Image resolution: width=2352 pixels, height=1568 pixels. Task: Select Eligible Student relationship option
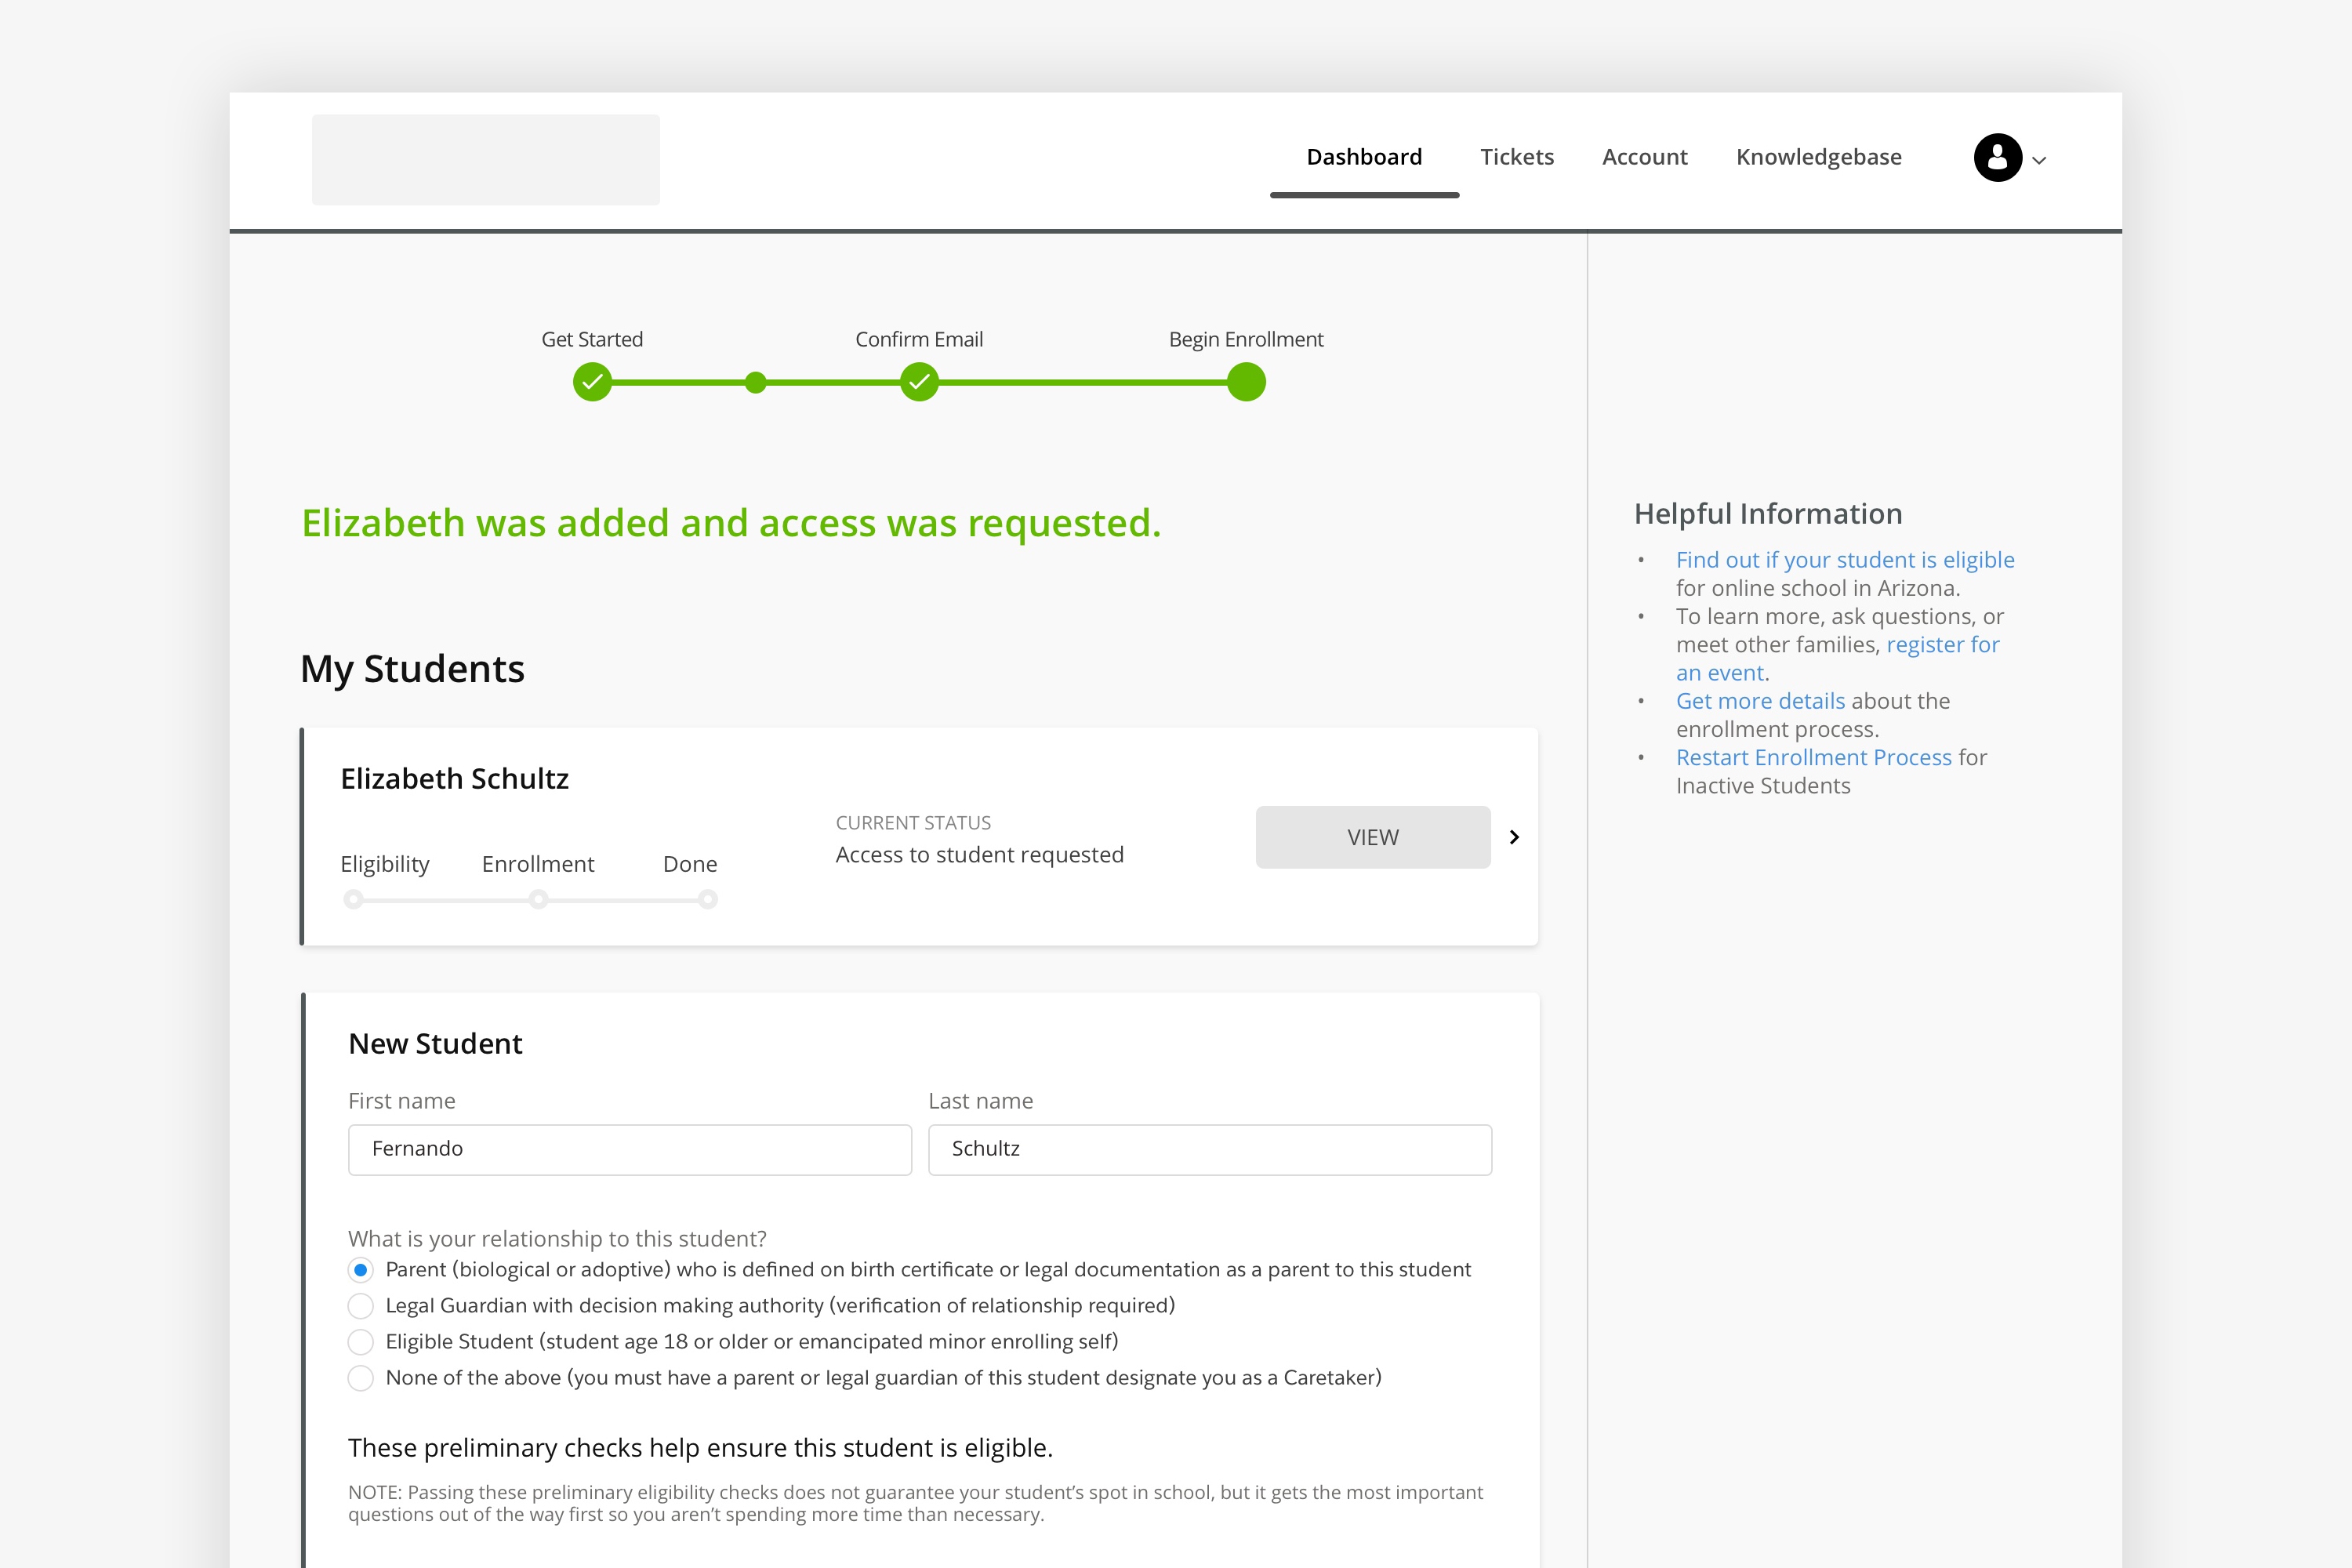tap(361, 1342)
